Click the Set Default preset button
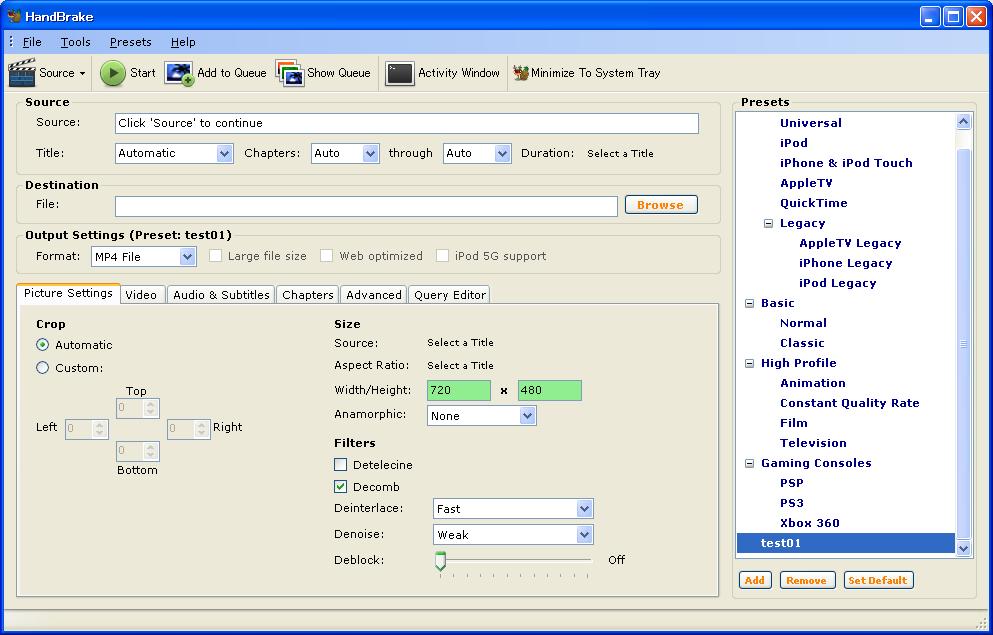The height and width of the screenshot is (635, 993). (878, 580)
